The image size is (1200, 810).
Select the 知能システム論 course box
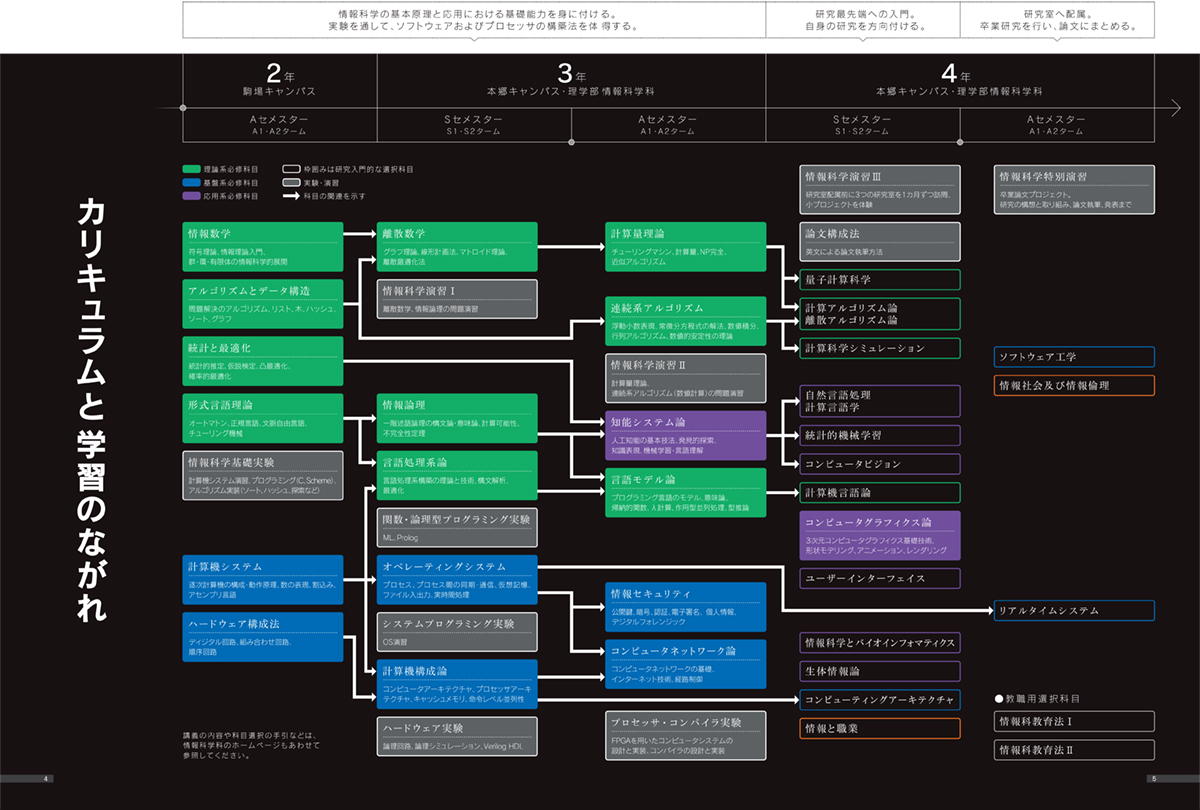pos(686,435)
